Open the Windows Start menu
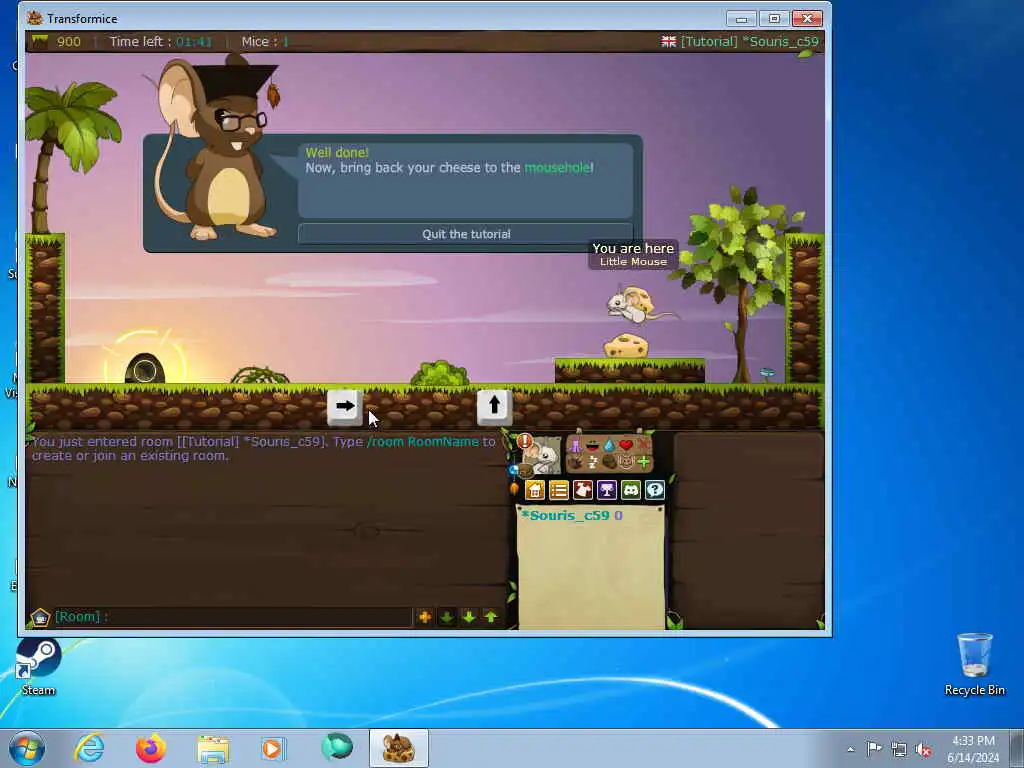Image resolution: width=1024 pixels, height=768 pixels. coord(27,748)
